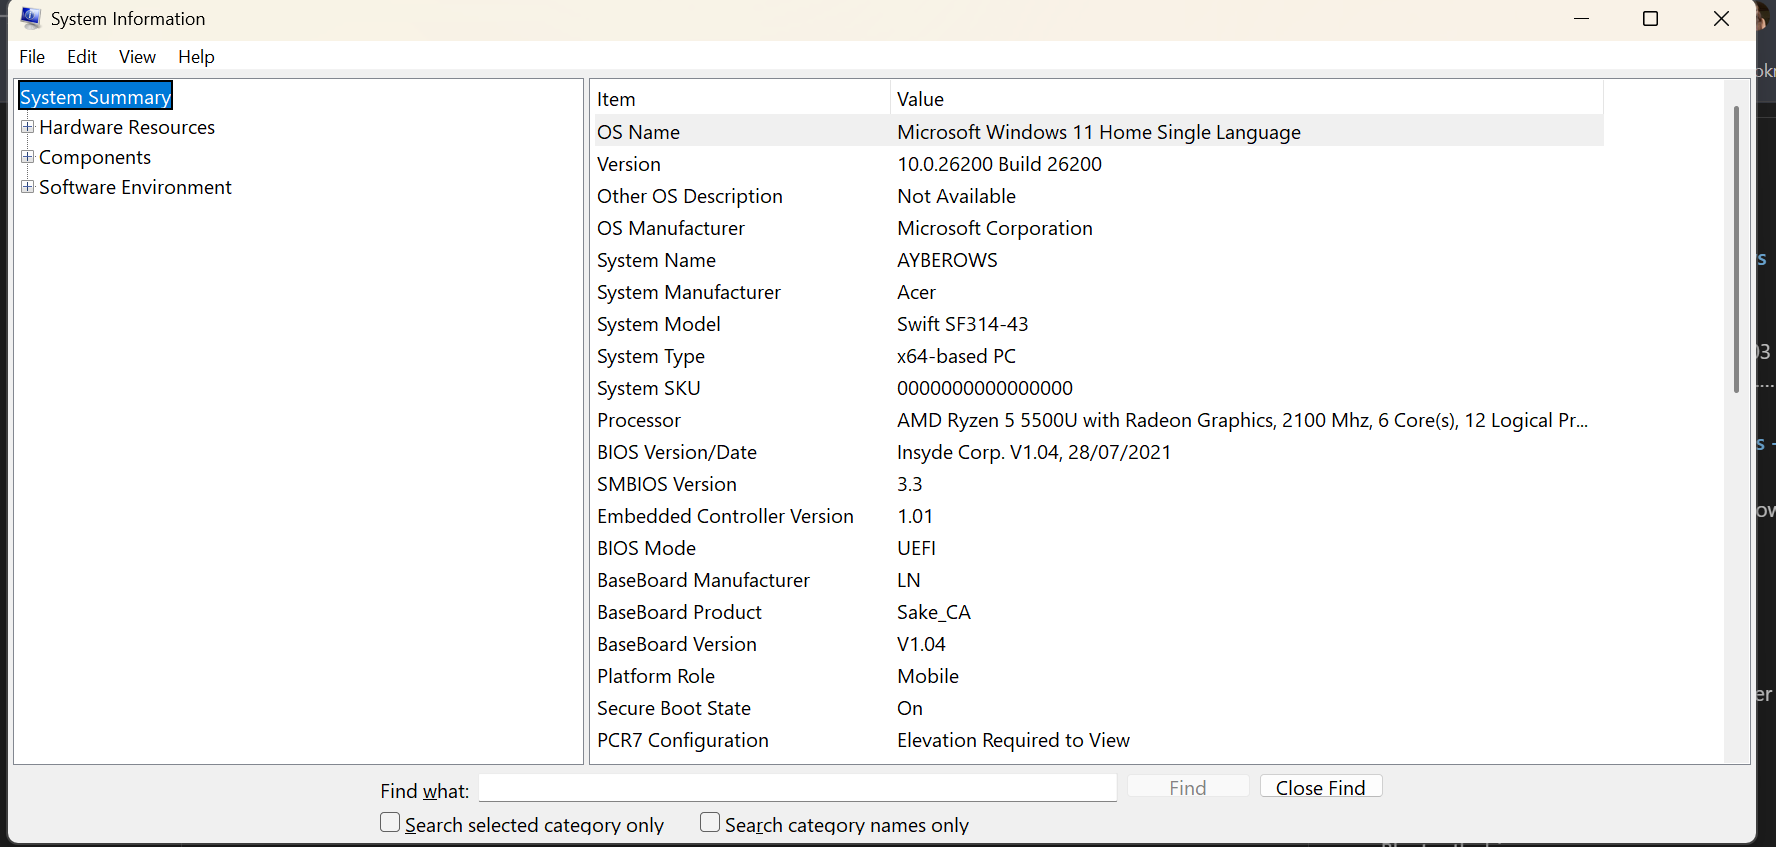
Task: Select the BIOS Mode row
Action: 1098,548
